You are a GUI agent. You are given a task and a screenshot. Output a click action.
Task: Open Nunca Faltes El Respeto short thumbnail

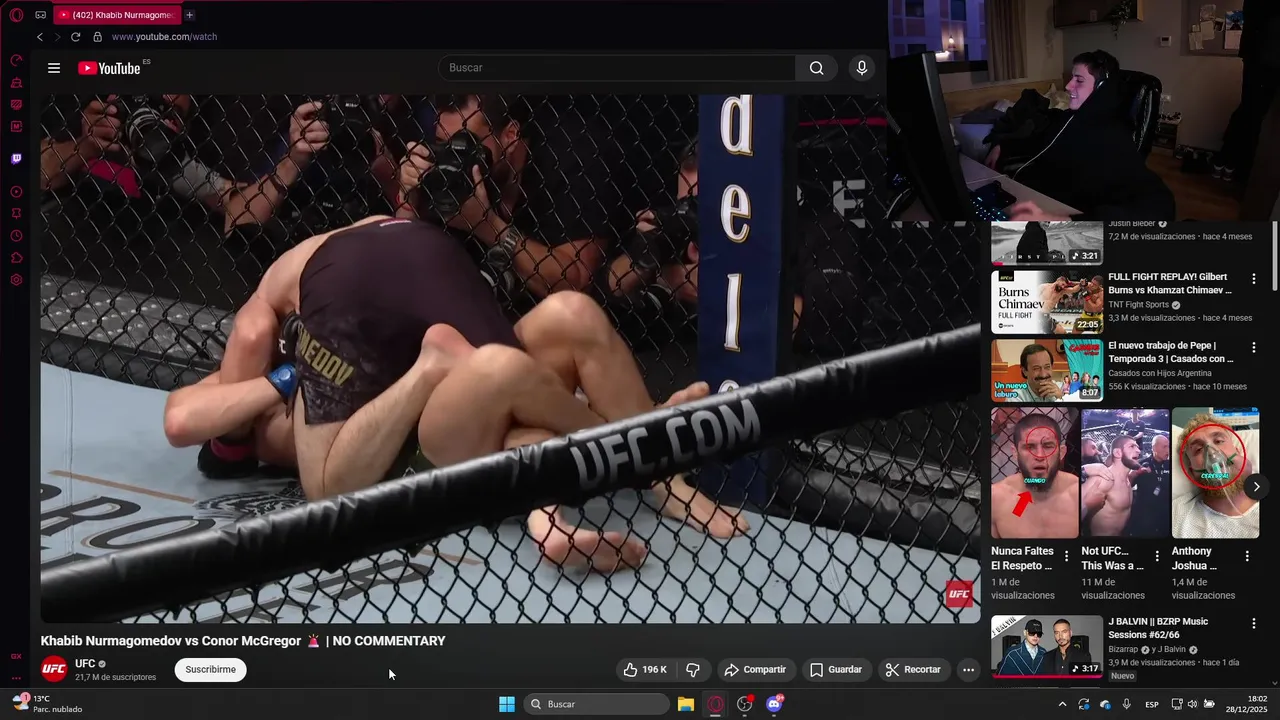[x=1035, y=473]
